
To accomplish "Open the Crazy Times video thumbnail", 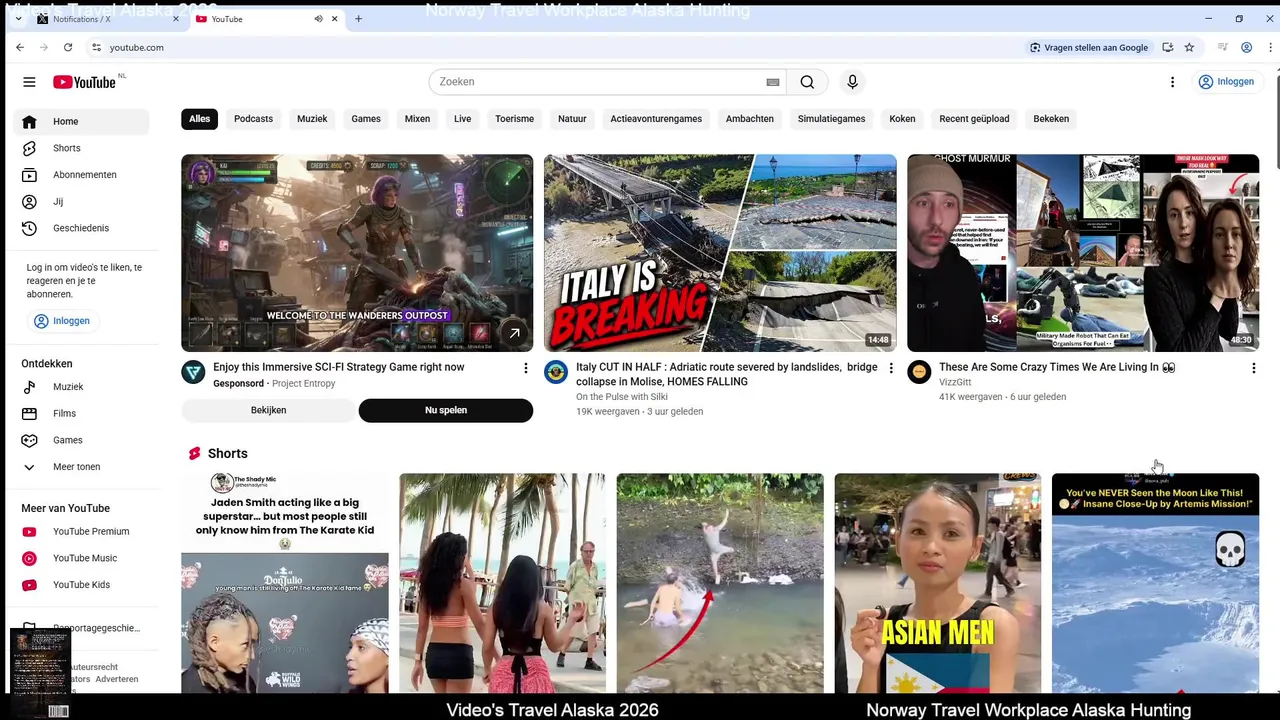I will 1083,253.
